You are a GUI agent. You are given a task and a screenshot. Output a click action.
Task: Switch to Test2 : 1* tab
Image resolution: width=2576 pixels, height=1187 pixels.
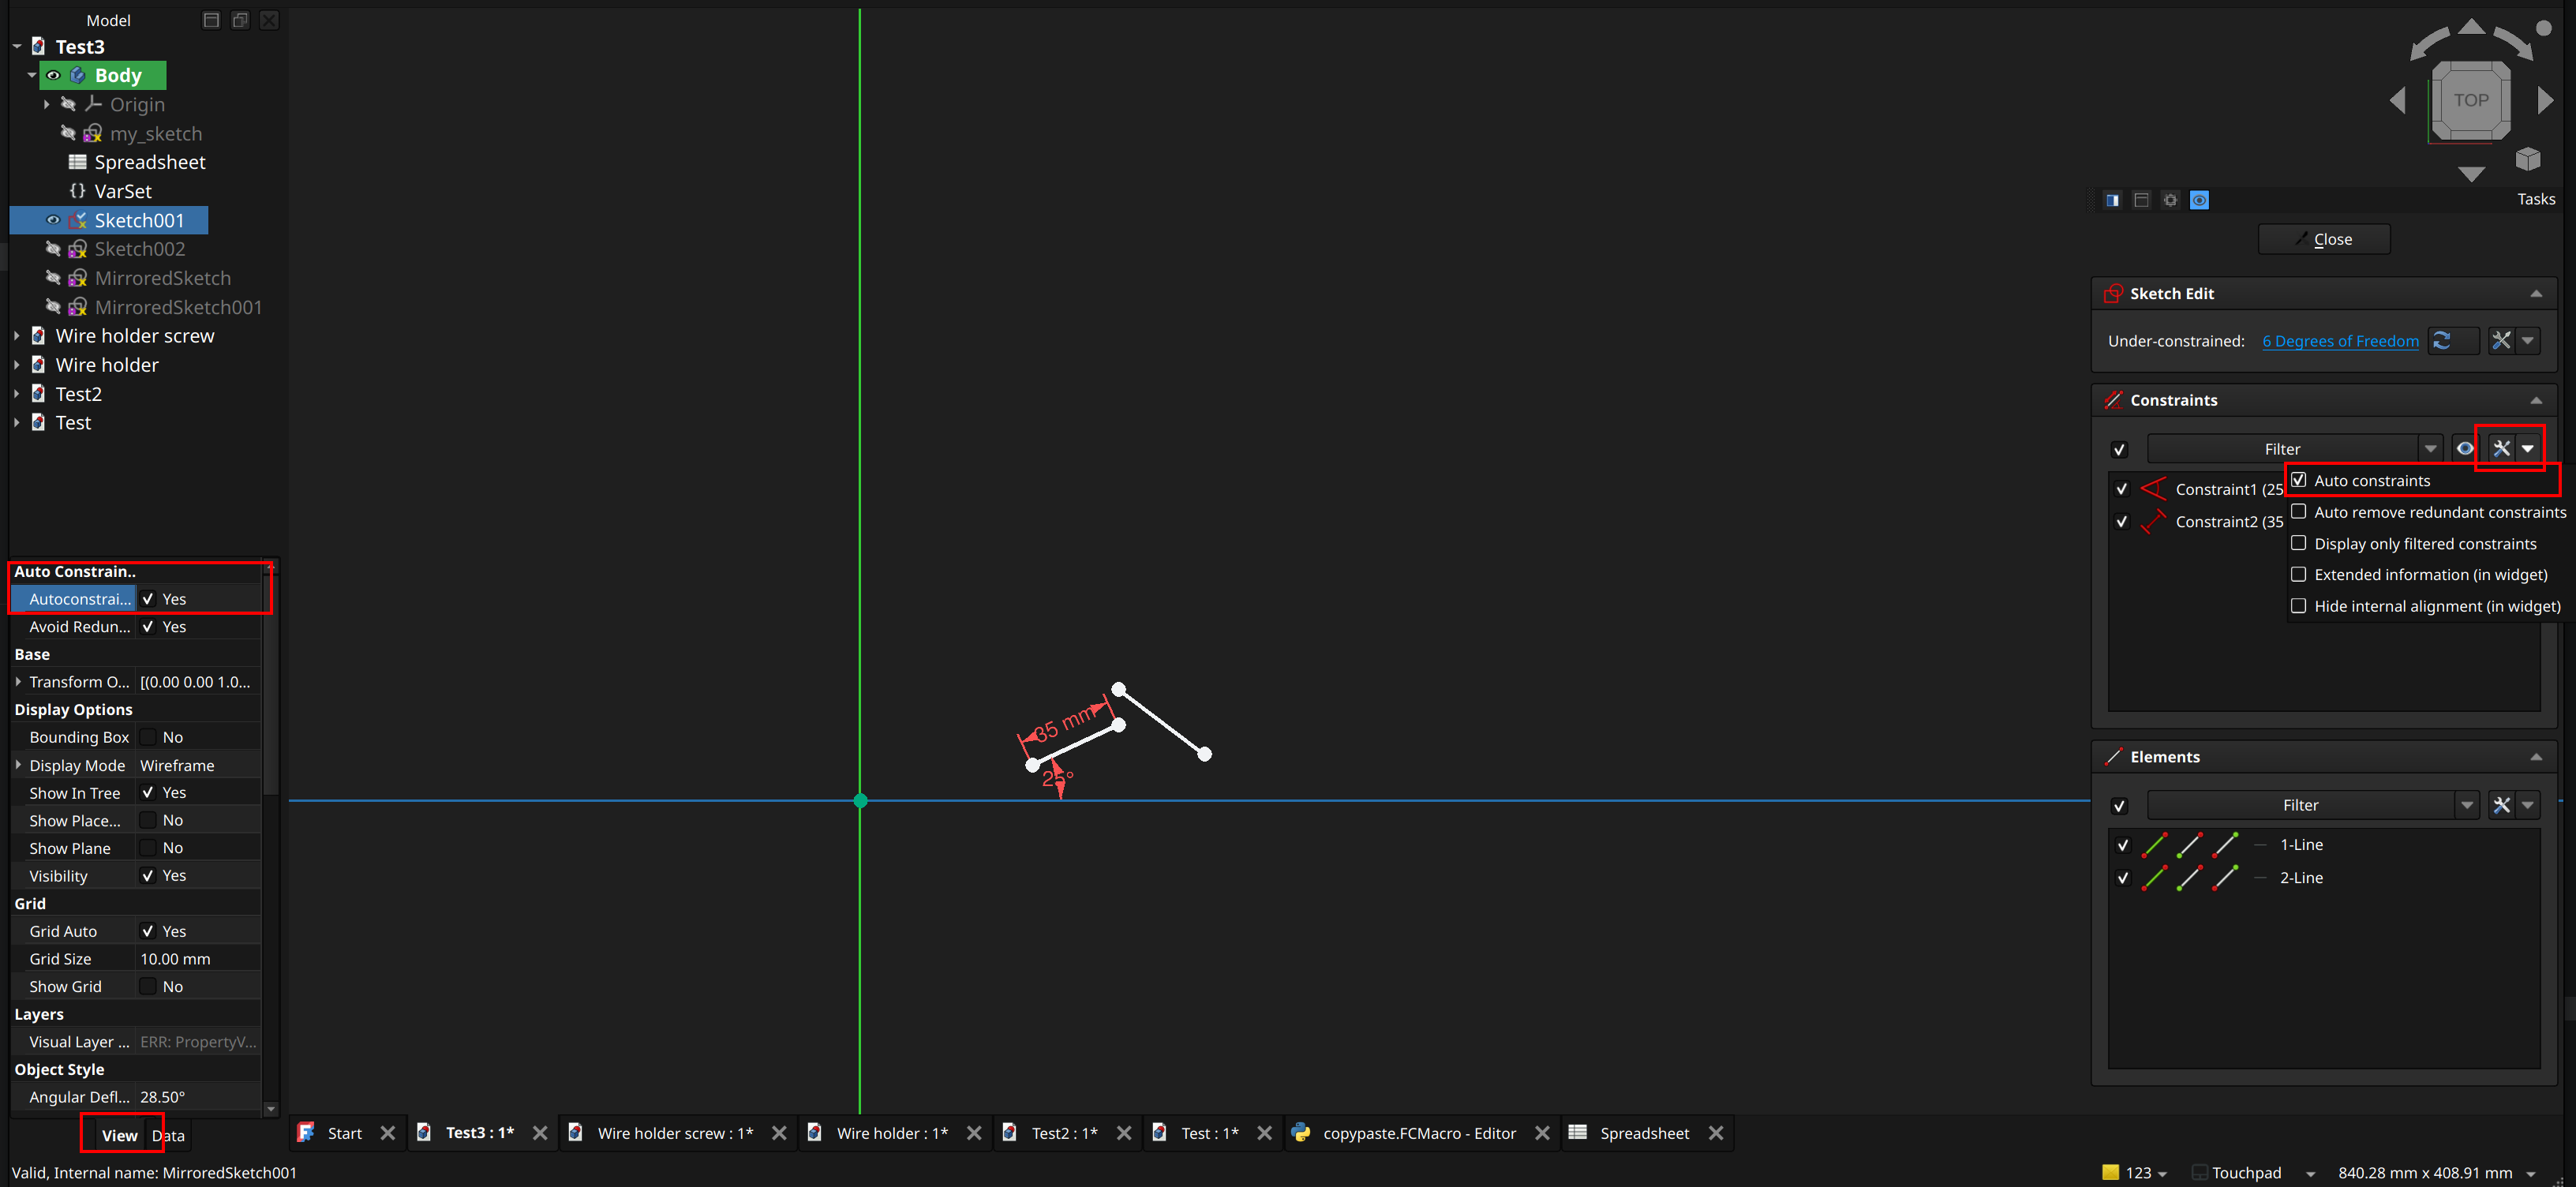[x=1064, y=1133]
